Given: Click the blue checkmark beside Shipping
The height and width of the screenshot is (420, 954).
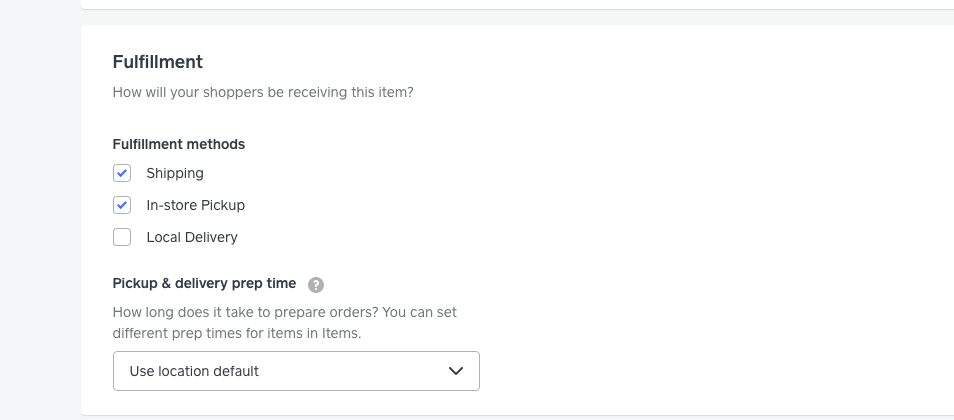Looking at the screenshot, I should pyautogui.click(x=122, y=173).
